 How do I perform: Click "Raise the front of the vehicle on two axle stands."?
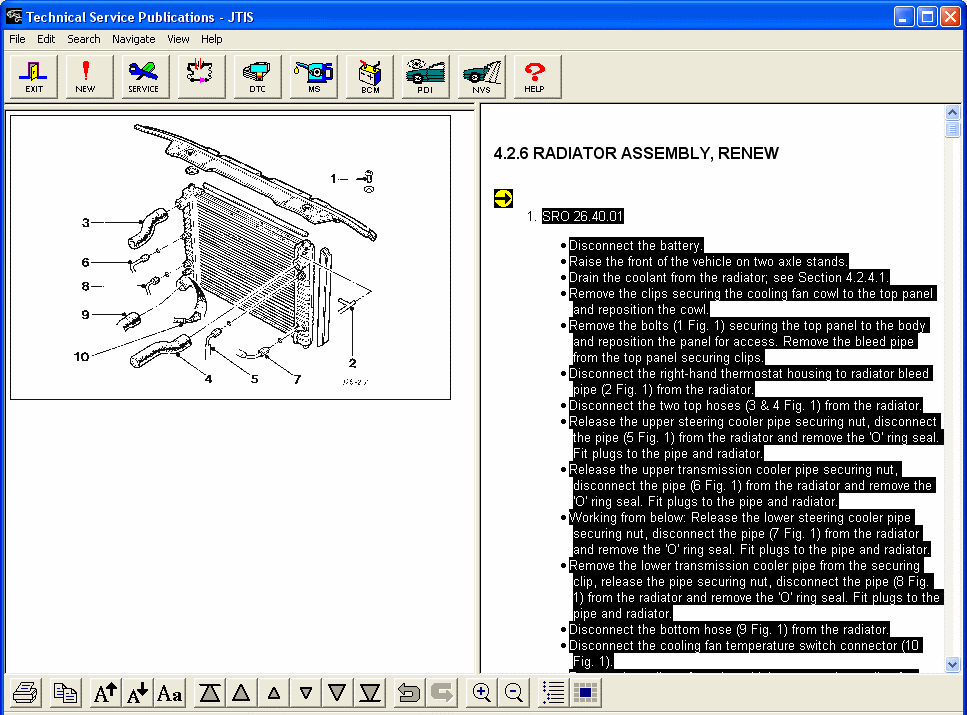pos(709,262)
